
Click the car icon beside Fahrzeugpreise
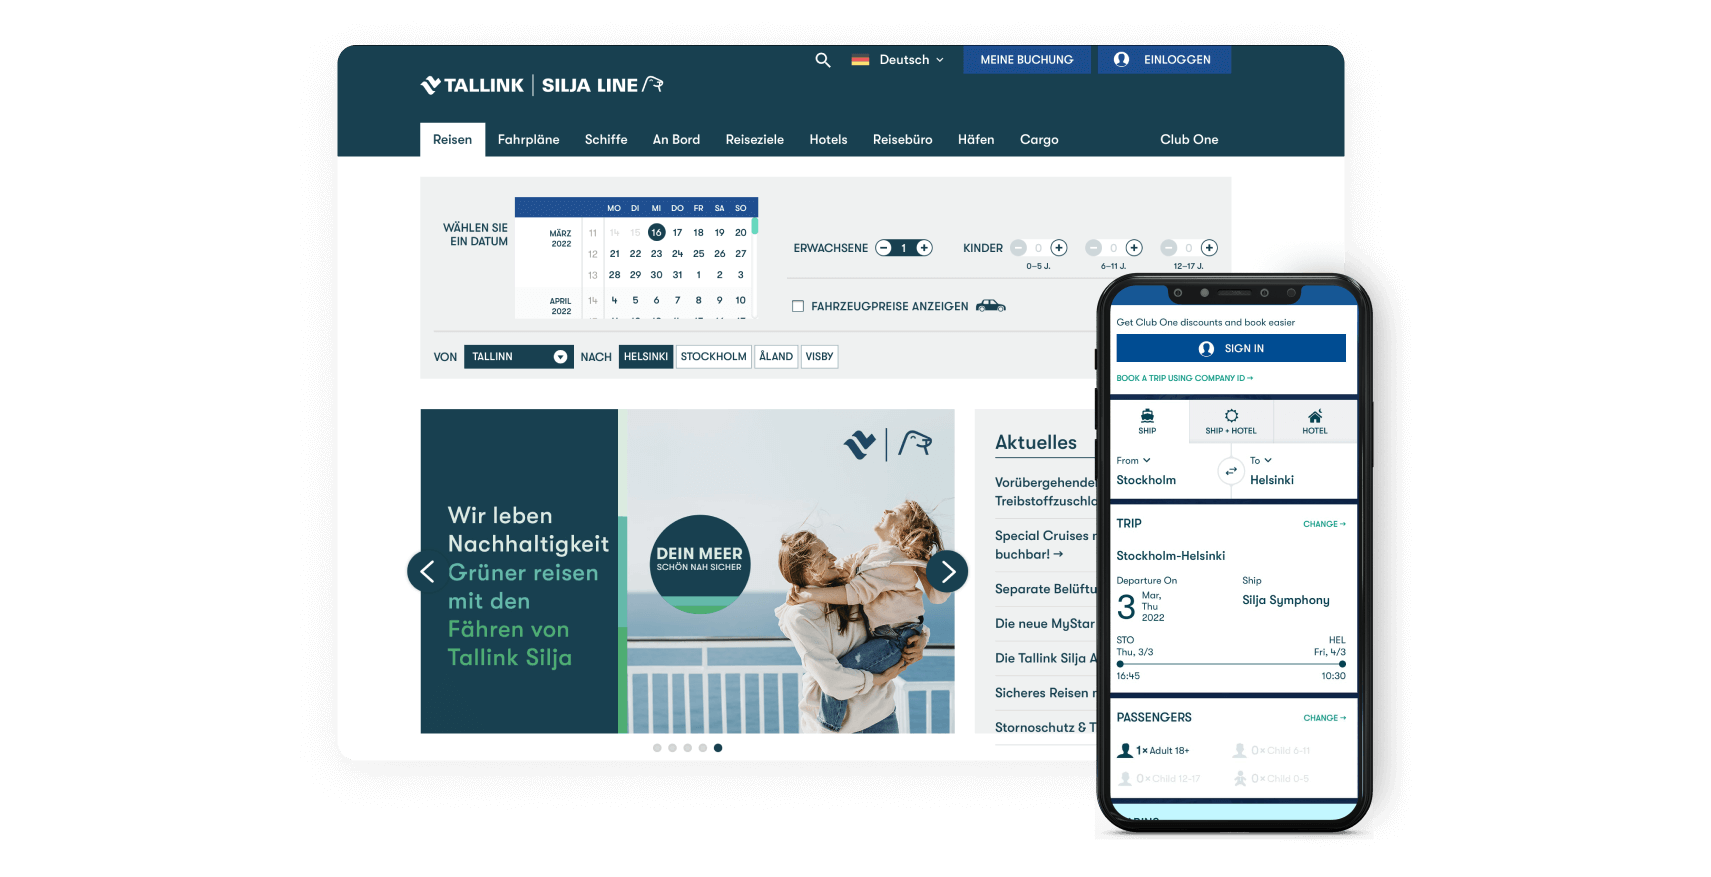click(990, 306)
